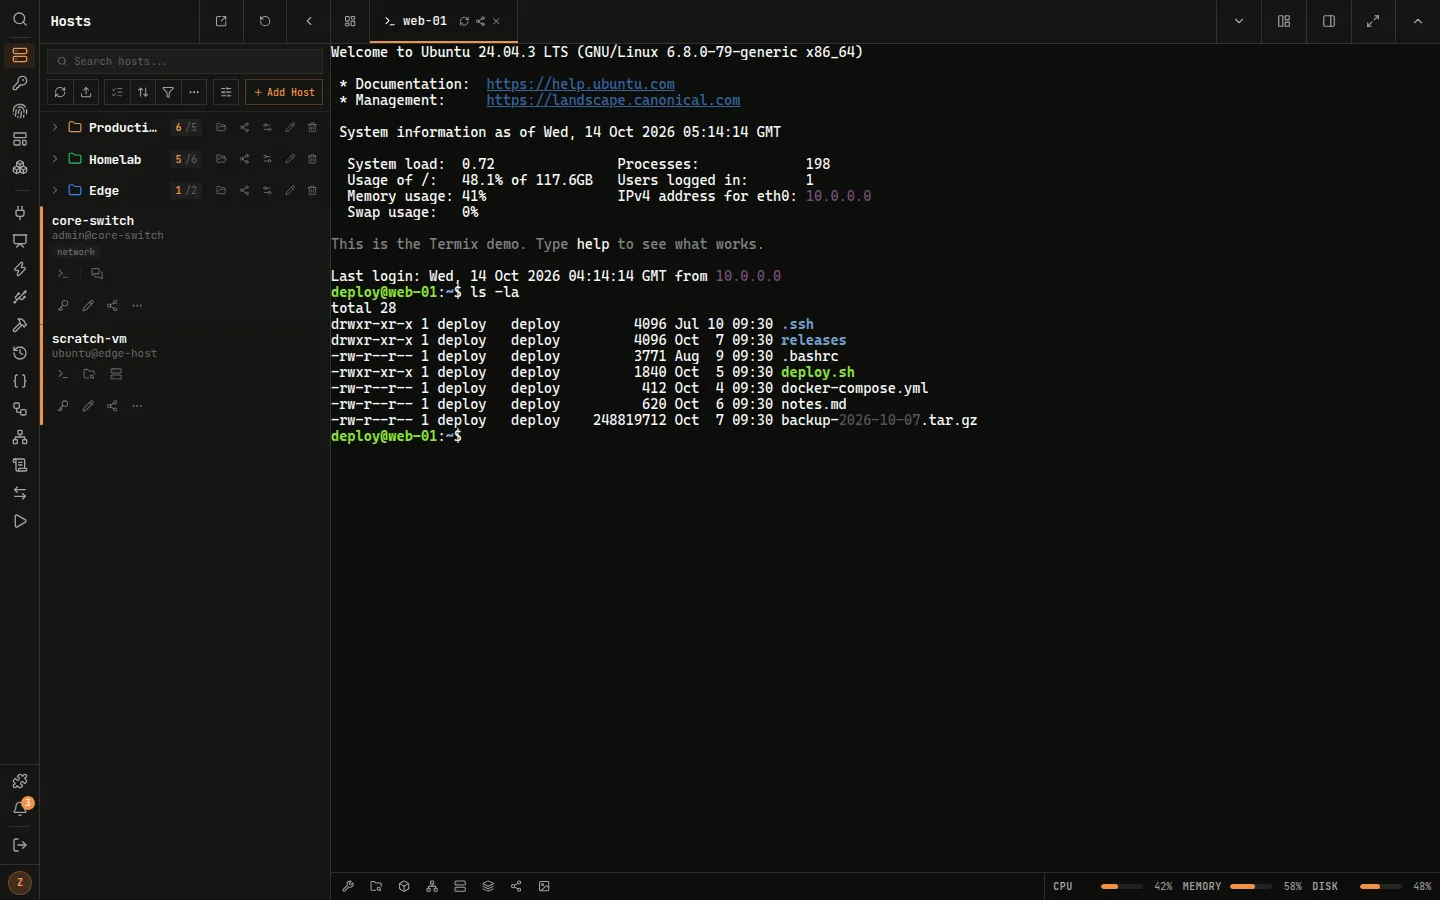1440x900 pixels.
Task: Close the web-01 tab
Action: pyautogui.click(x=497, y=21)
